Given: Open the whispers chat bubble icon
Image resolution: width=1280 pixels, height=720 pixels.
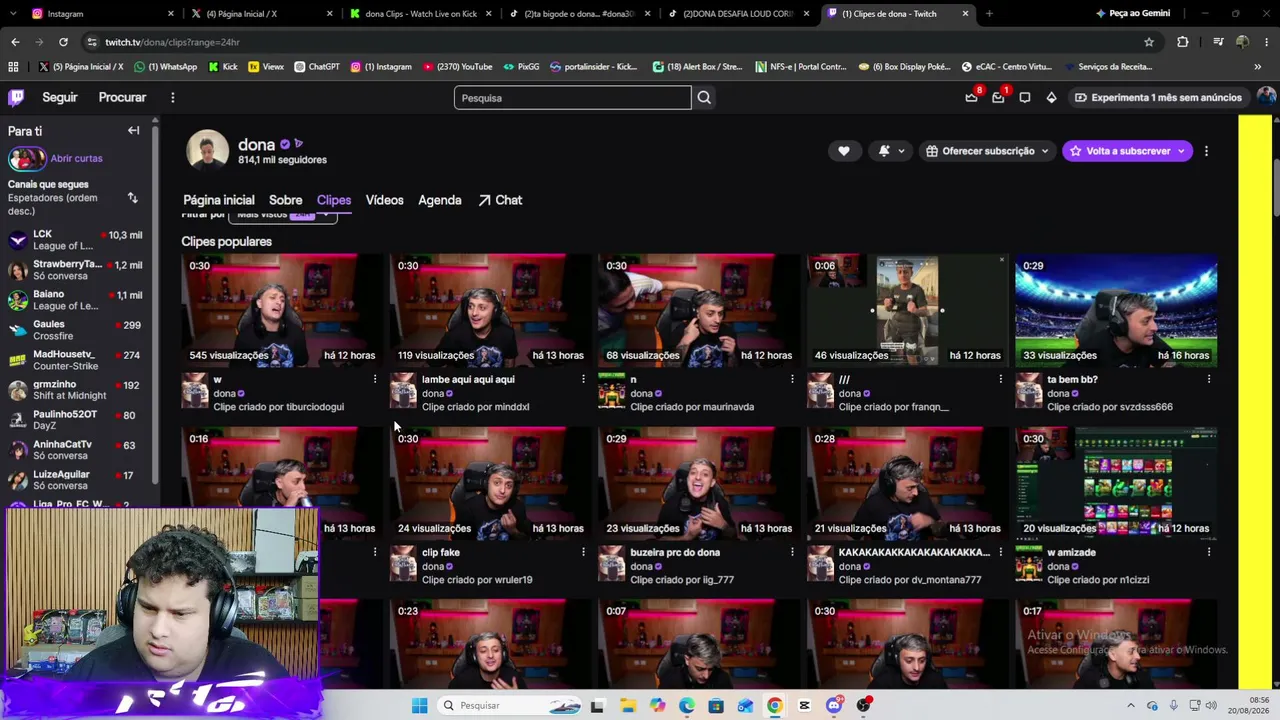Looking at the screenshot, I should click(x=1025, y=97).
